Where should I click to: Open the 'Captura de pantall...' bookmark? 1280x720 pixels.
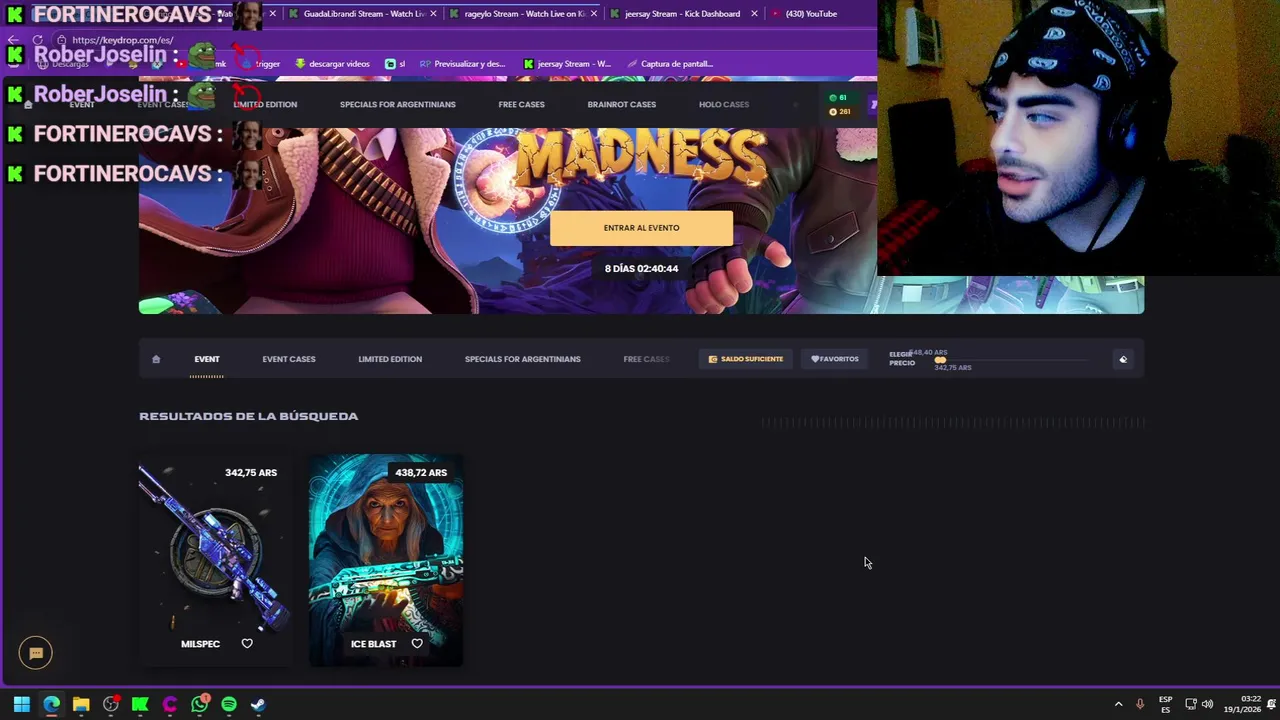pos(670,64)
